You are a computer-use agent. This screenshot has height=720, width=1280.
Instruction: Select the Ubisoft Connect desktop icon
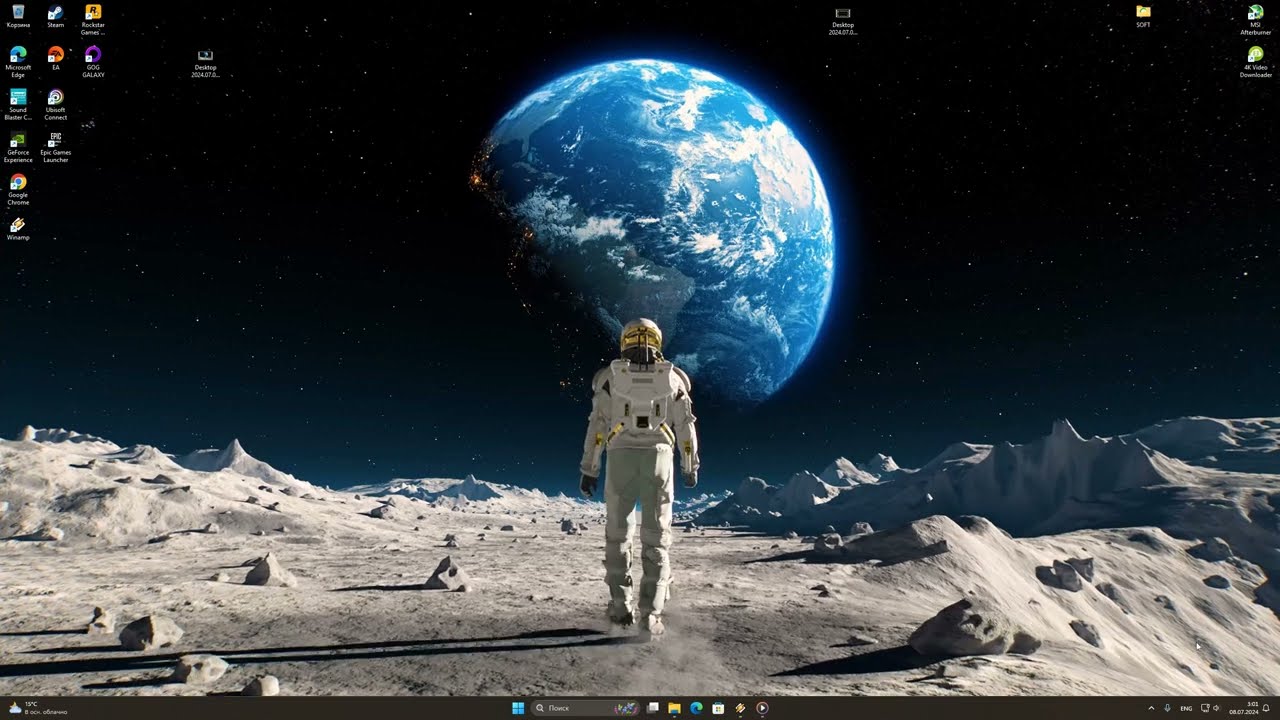(56, 105)
